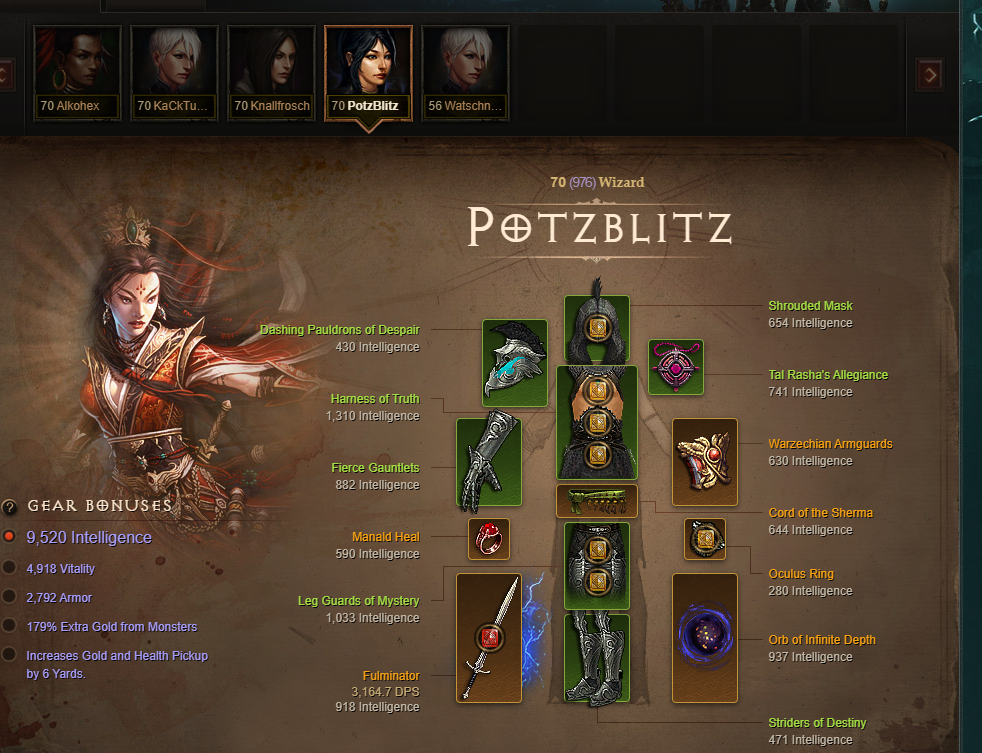Select the 4,918 Vitality radio bullet

point(9,568)
